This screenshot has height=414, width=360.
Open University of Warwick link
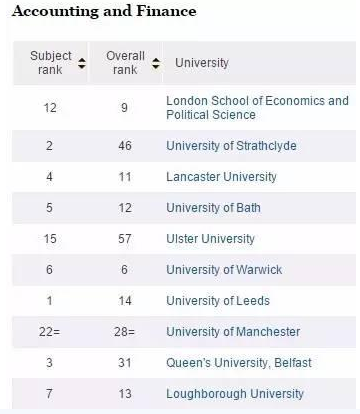(x=224, y=270)
